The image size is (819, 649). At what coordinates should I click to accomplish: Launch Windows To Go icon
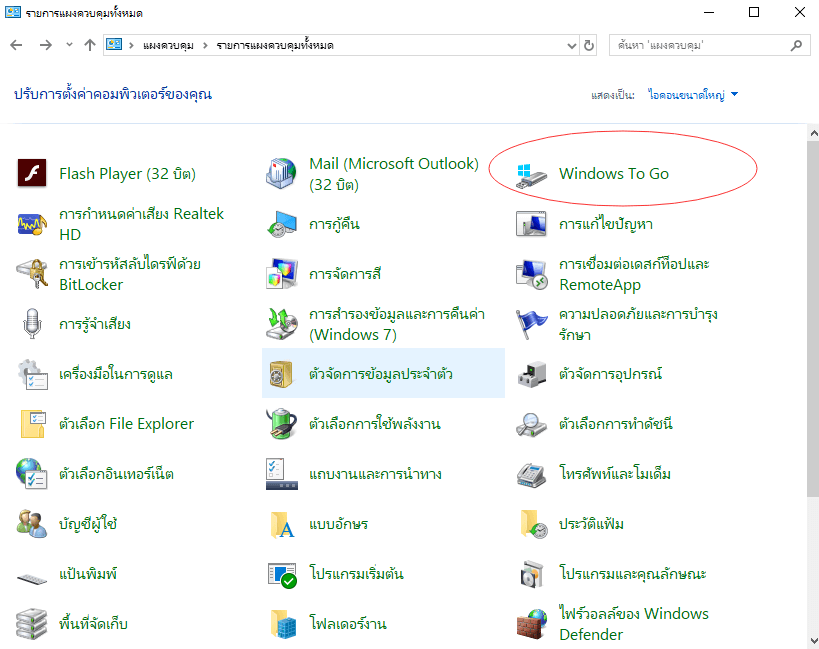click(532, 174)
